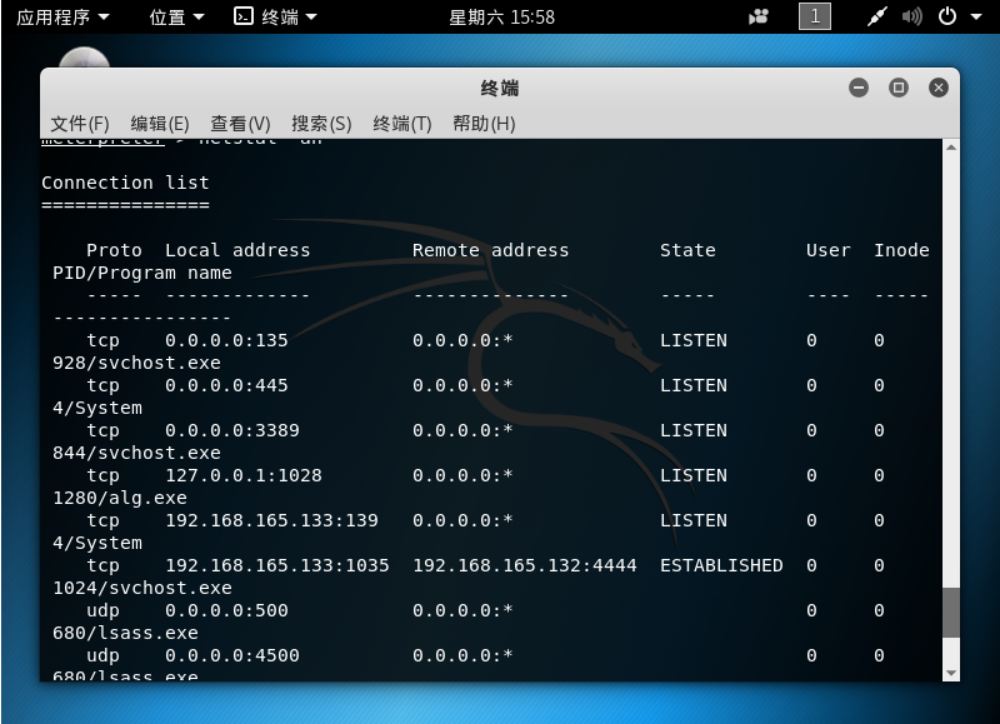Click the scrollbar up arrow

(951, 147)
